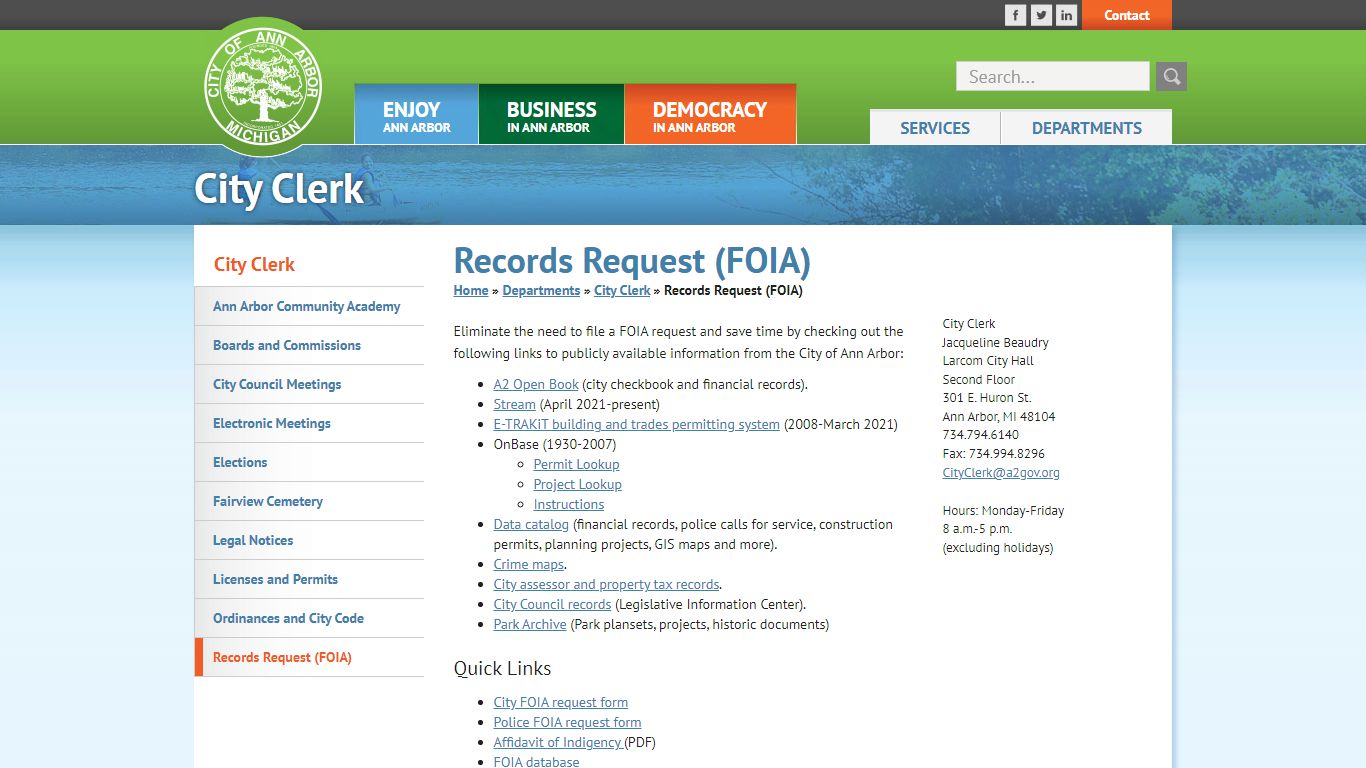Screen dimensions: 1366x768
Task: Click the Home breadcrumb link
Action: [x=471, y=291]
